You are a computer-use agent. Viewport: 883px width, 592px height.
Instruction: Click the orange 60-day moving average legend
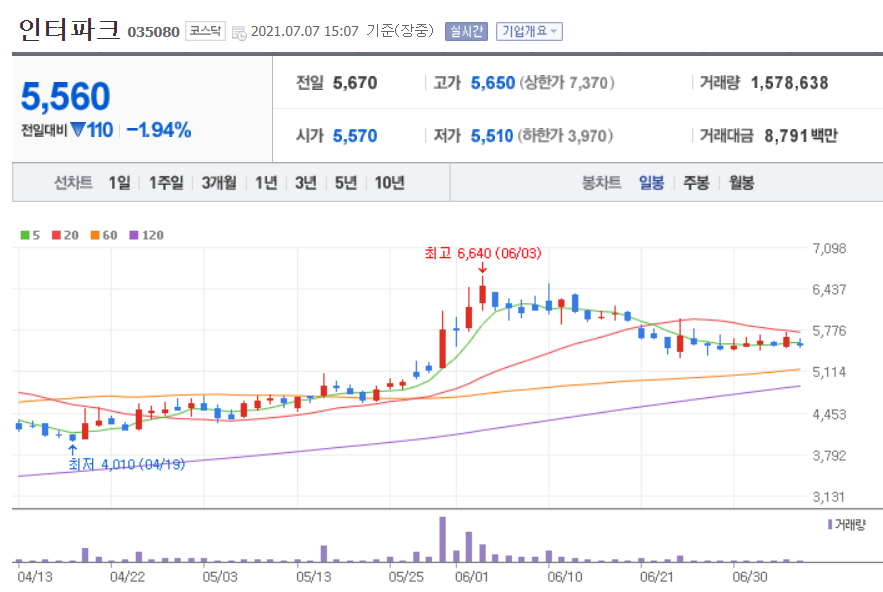click(104, 235)
